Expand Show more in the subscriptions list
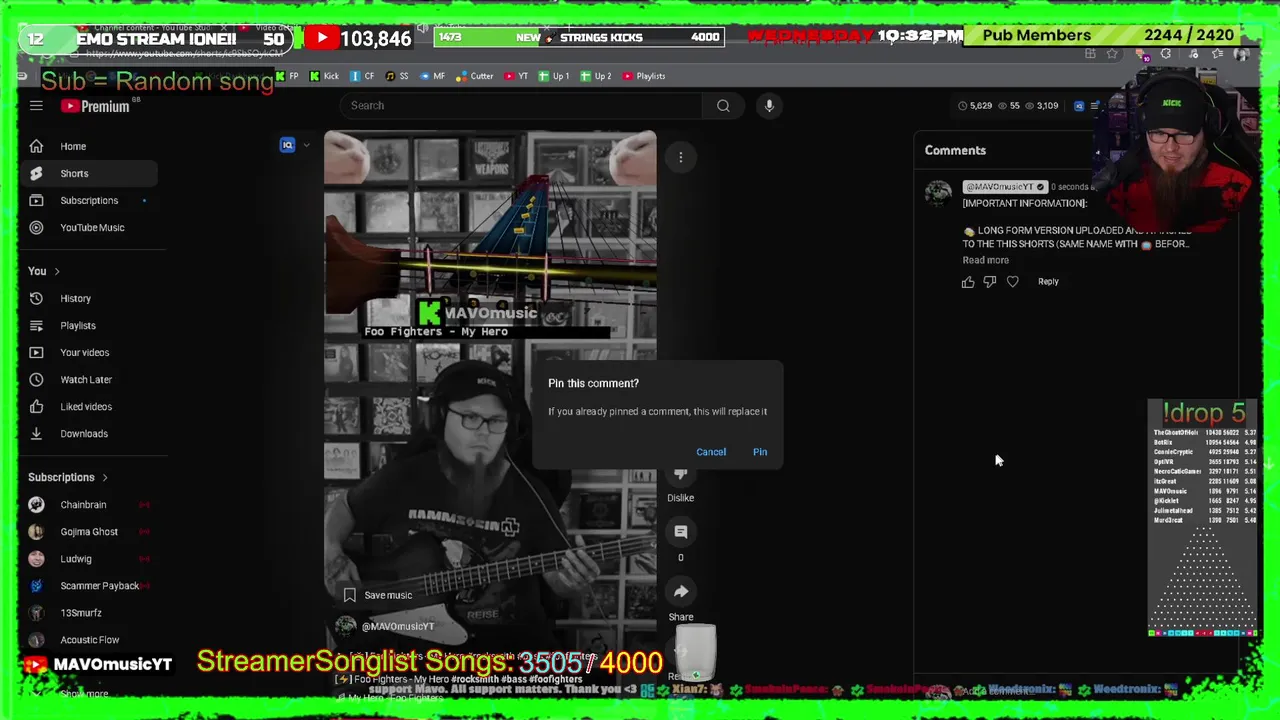 (x=84, y=693)
